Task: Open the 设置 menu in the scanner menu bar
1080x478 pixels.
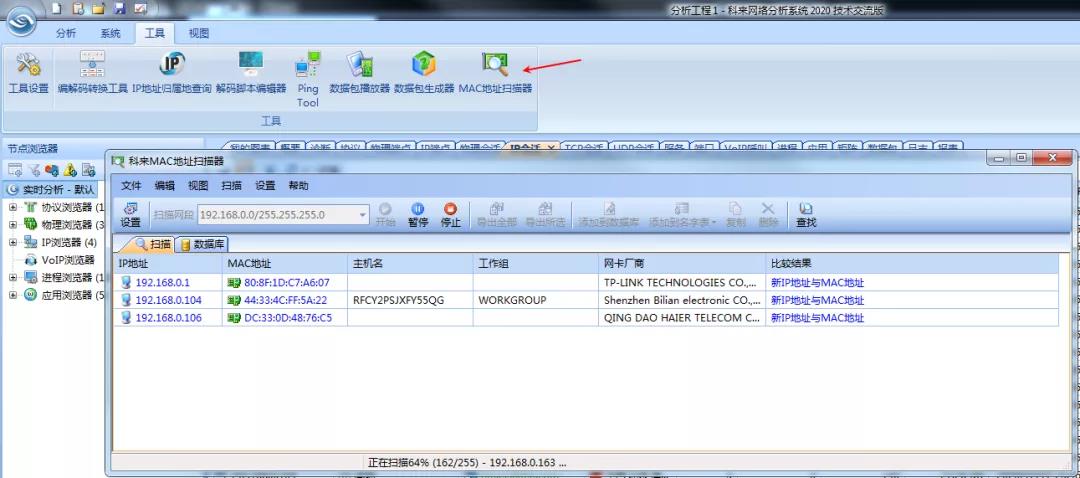Action: pos(265,185)
